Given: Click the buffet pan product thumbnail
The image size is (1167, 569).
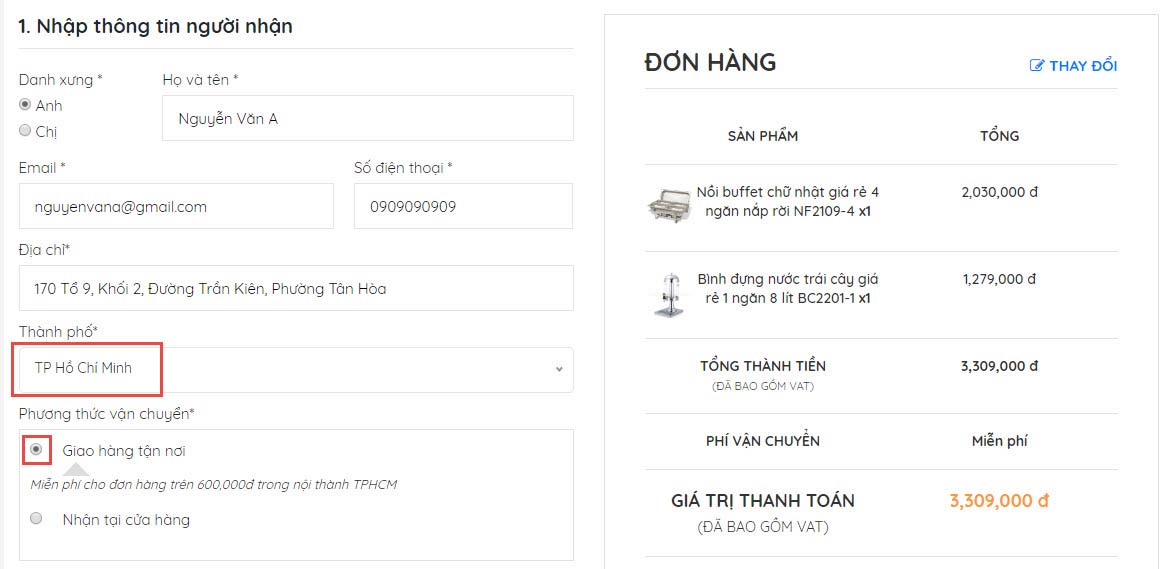Looking at the screenshot, I should coord(668,204).
